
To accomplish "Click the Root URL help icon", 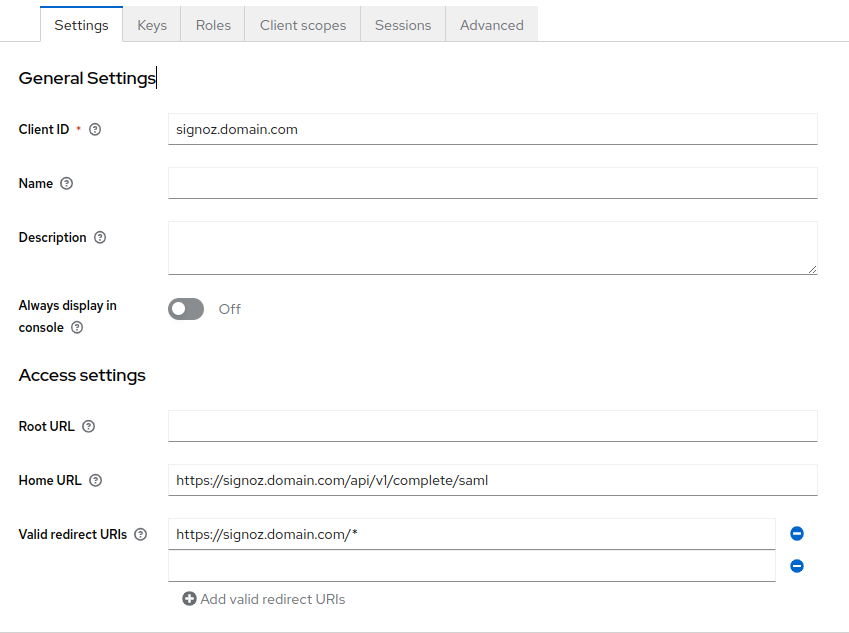I will pos(88,426).
